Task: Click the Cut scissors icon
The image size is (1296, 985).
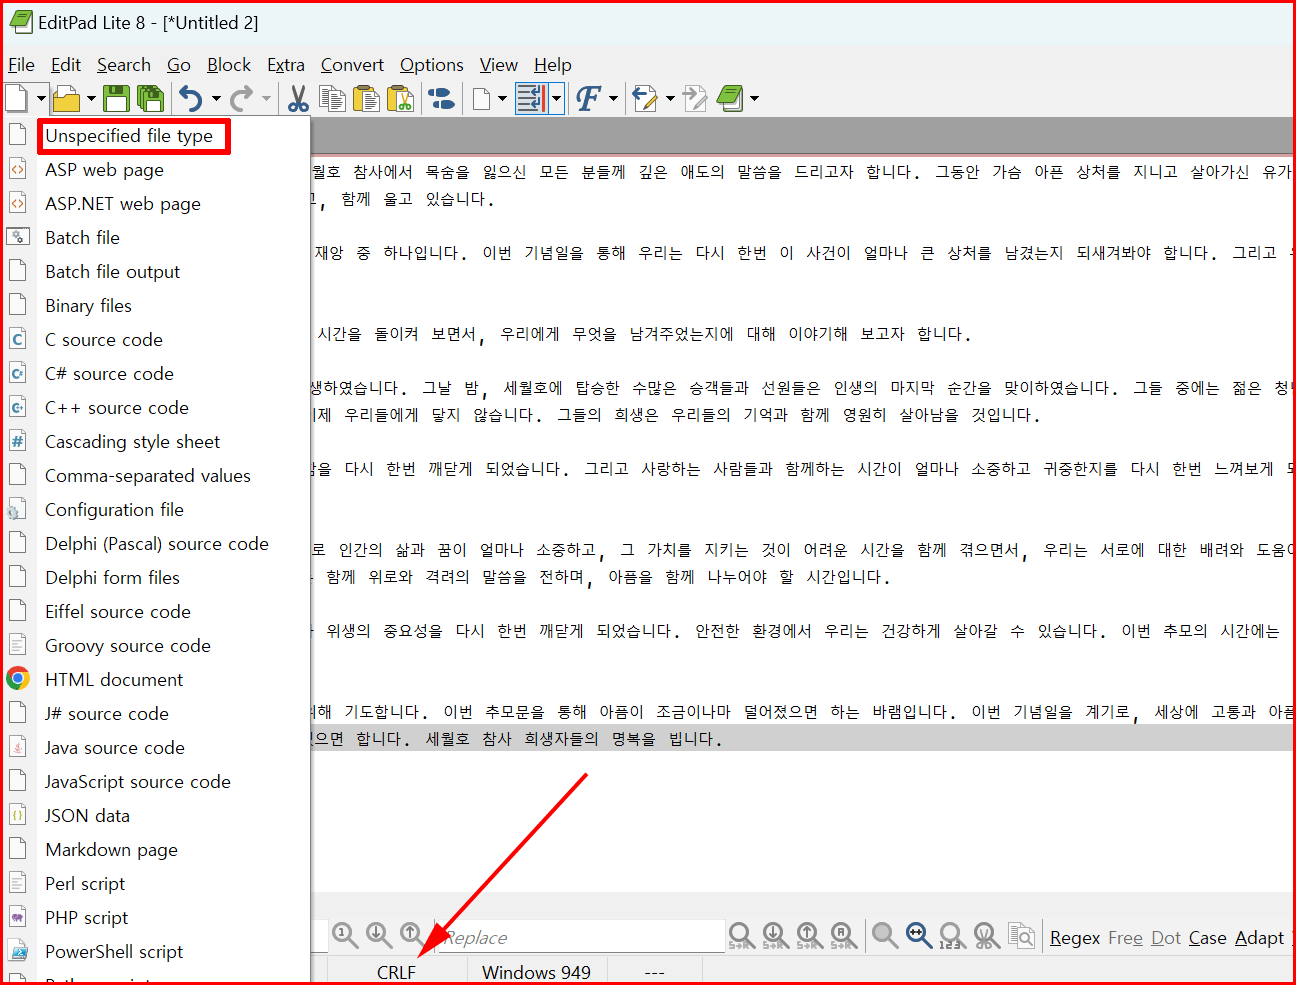Action: [298, 98]
